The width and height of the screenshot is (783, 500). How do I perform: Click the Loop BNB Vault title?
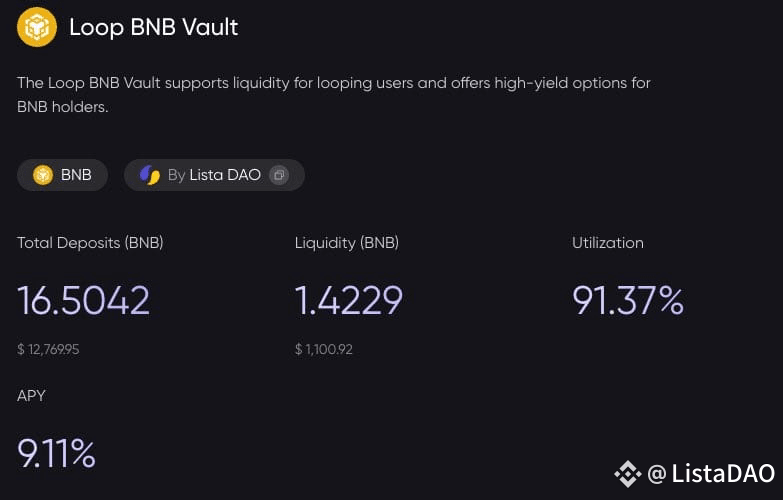coord(154,27)
